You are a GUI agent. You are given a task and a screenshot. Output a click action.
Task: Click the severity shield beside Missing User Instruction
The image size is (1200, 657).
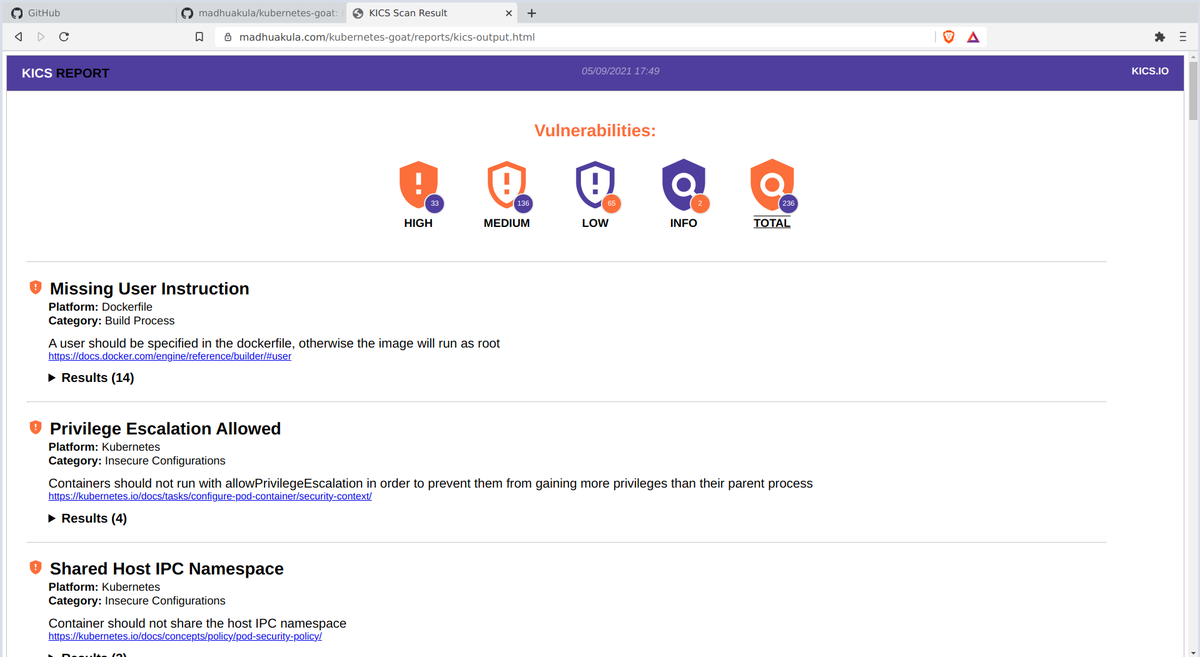pyautogui.click(x=35, y=287)
